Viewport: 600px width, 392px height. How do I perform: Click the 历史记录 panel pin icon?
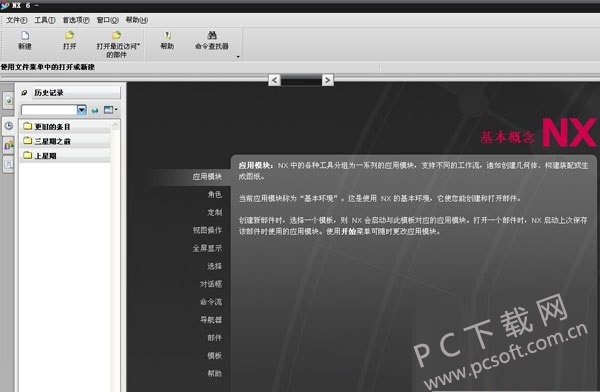(x=24, y=93)
